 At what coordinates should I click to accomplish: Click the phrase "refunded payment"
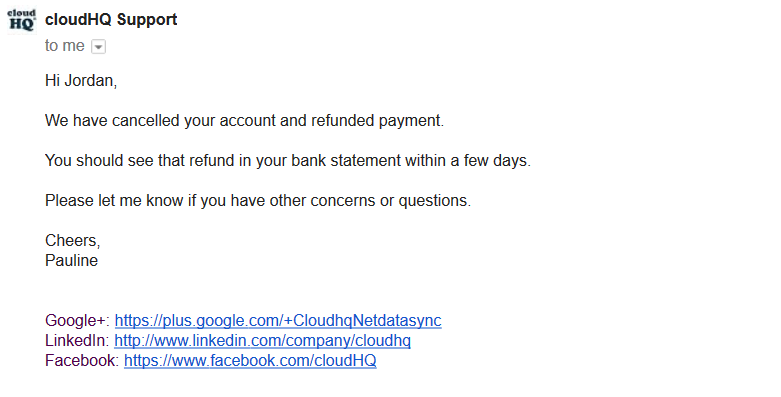(377, 121)
